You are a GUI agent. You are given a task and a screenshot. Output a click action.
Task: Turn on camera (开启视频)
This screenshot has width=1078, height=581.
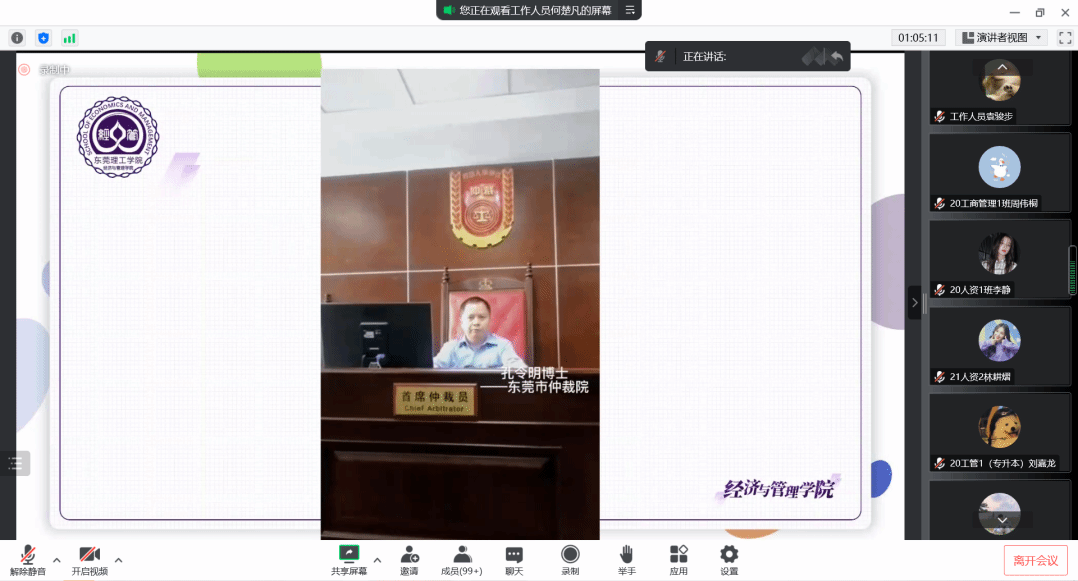89,560
